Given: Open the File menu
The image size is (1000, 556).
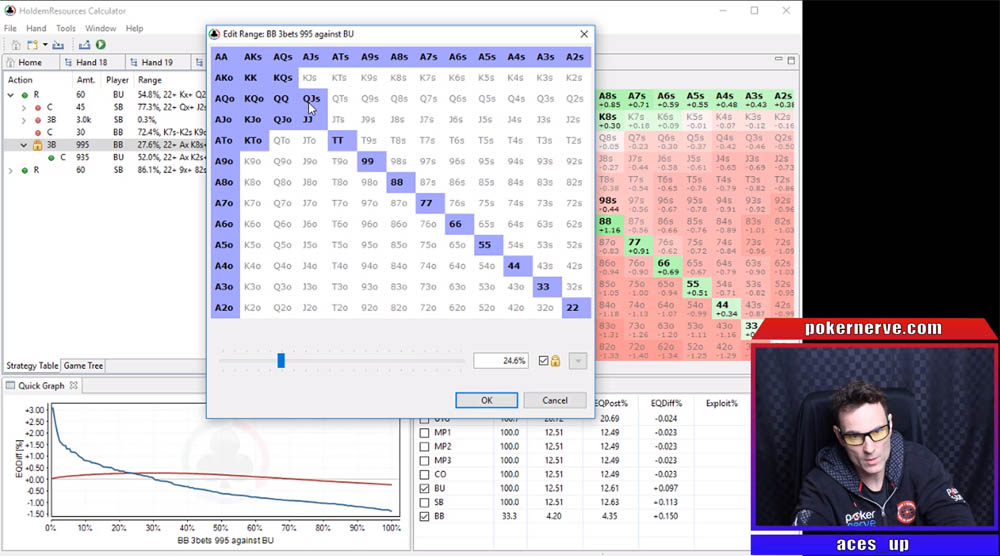Looking at the screenshot, I should click(x=10, y=28).
